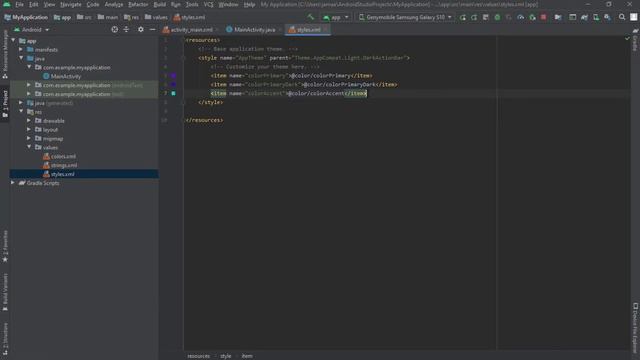Open the Navigate menu
This screenshot has height=360, width=640.
click(x=71, y=4)
